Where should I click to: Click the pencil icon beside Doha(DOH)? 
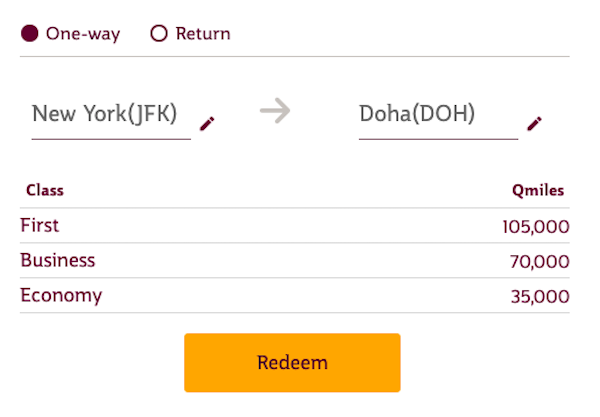pos(535,123)
